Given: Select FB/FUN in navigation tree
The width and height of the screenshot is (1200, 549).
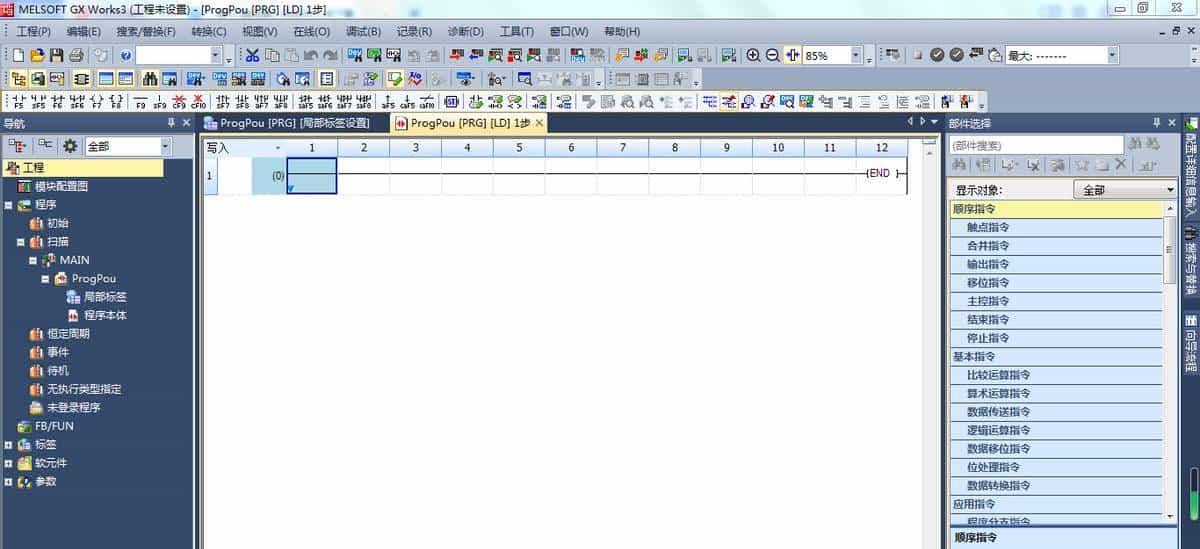Looking at the screenshot, I should (54, 426).
